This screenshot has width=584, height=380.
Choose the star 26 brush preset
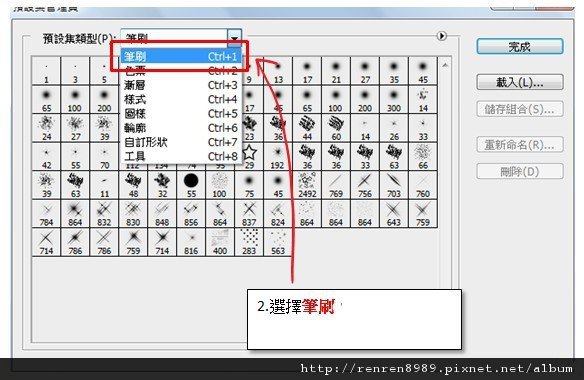pos(394,128)
